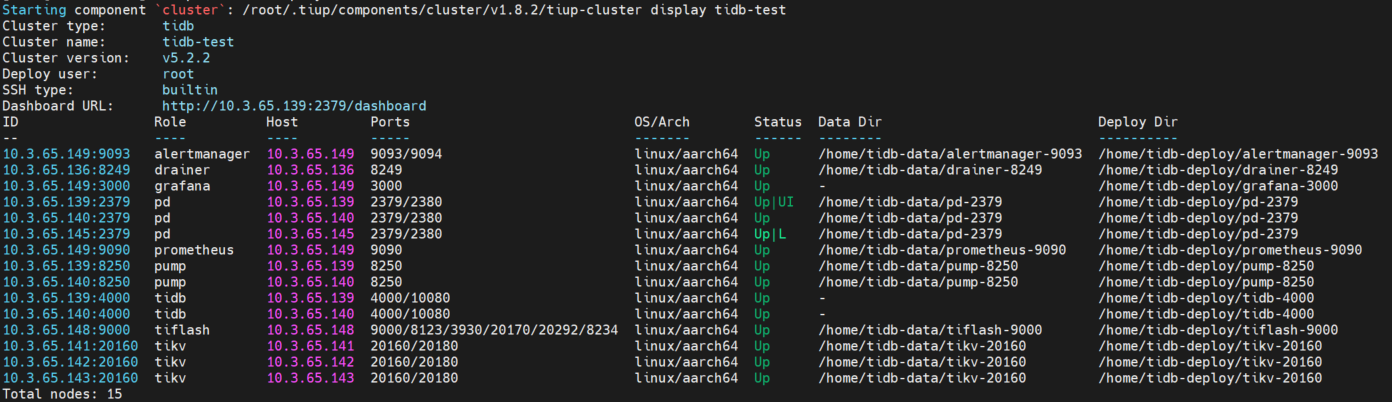Click ID 10.3.65.143:20160

(70, 378)
